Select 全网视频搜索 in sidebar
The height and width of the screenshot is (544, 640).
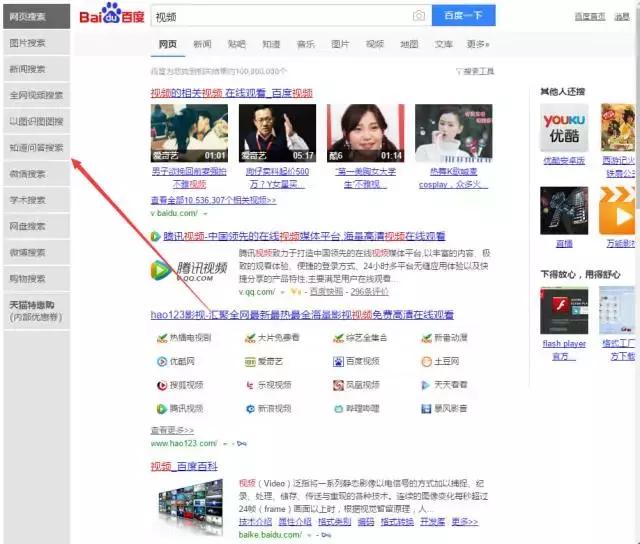[36, 95]
